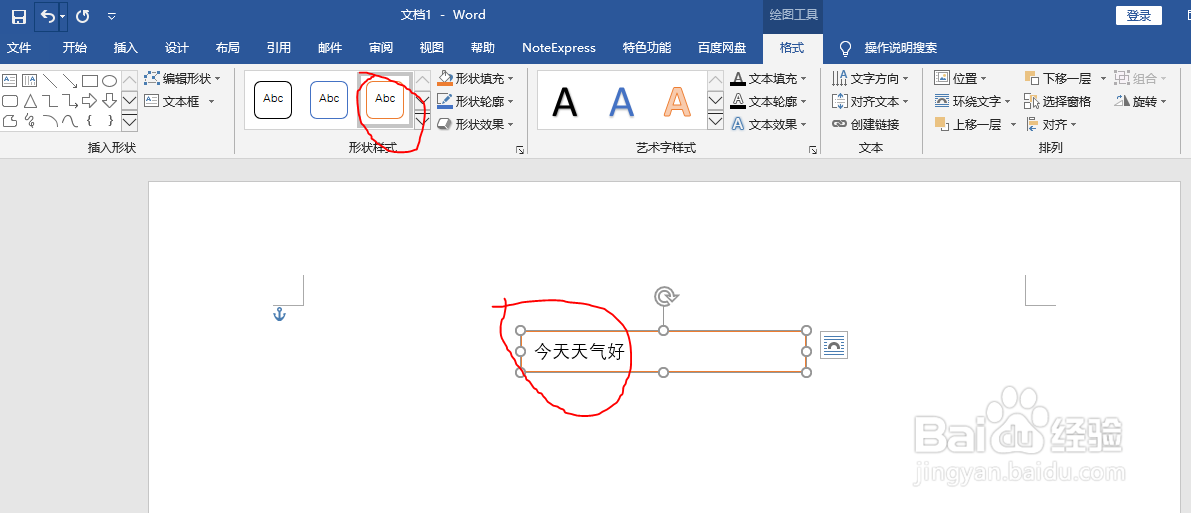Expand the WordArt styles gallery
This screenshot has width=1191, height=513.
[716, 122]
